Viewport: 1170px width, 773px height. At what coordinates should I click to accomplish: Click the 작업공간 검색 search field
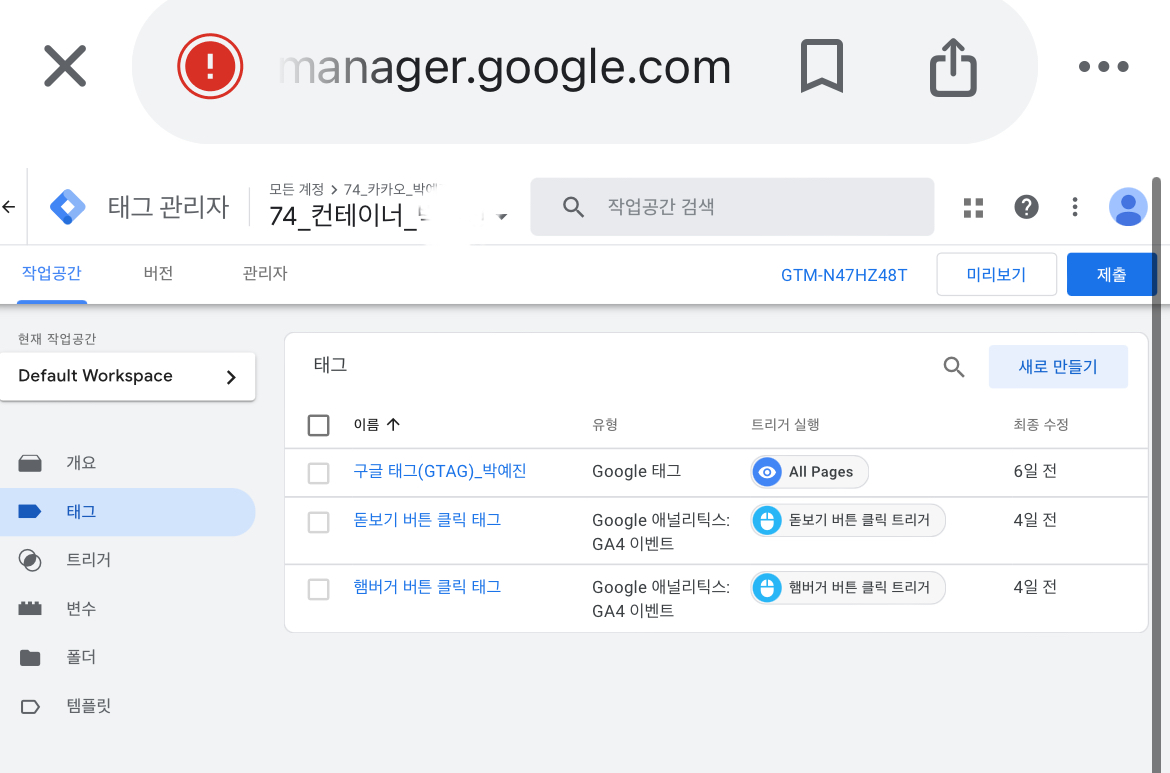coord(732,207)
